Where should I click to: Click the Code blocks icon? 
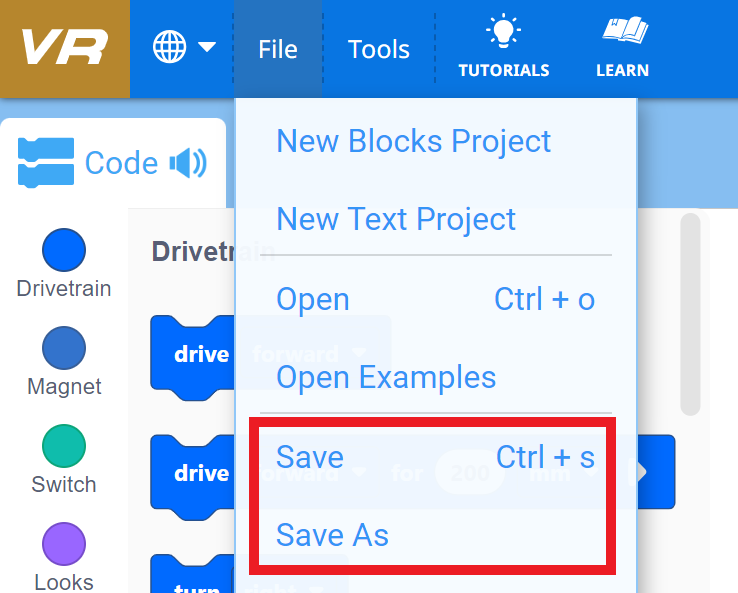coord(46,163)
